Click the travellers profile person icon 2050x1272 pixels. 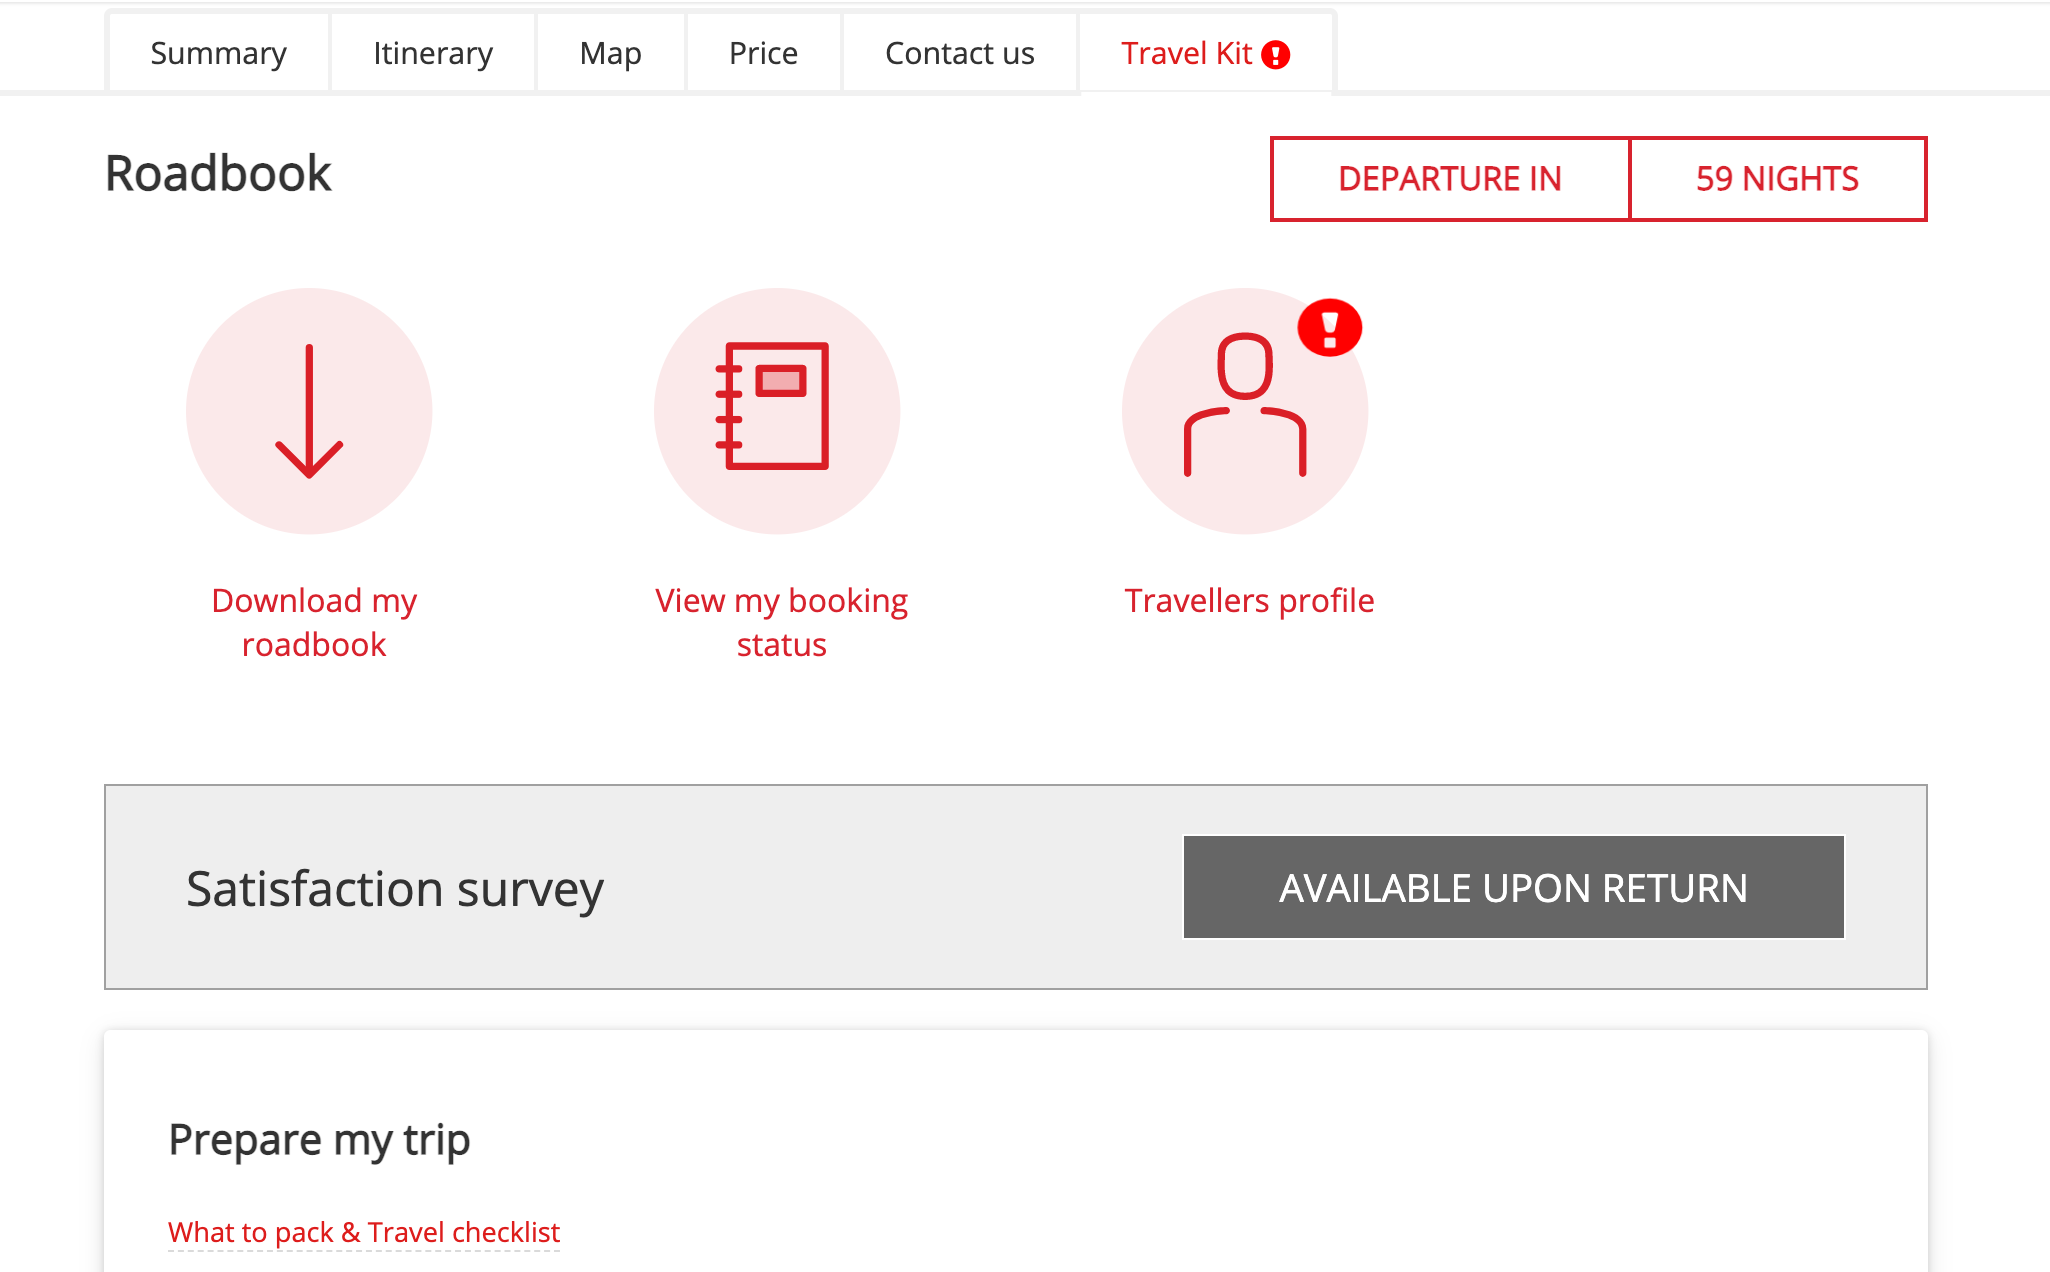click(1245, 411)
